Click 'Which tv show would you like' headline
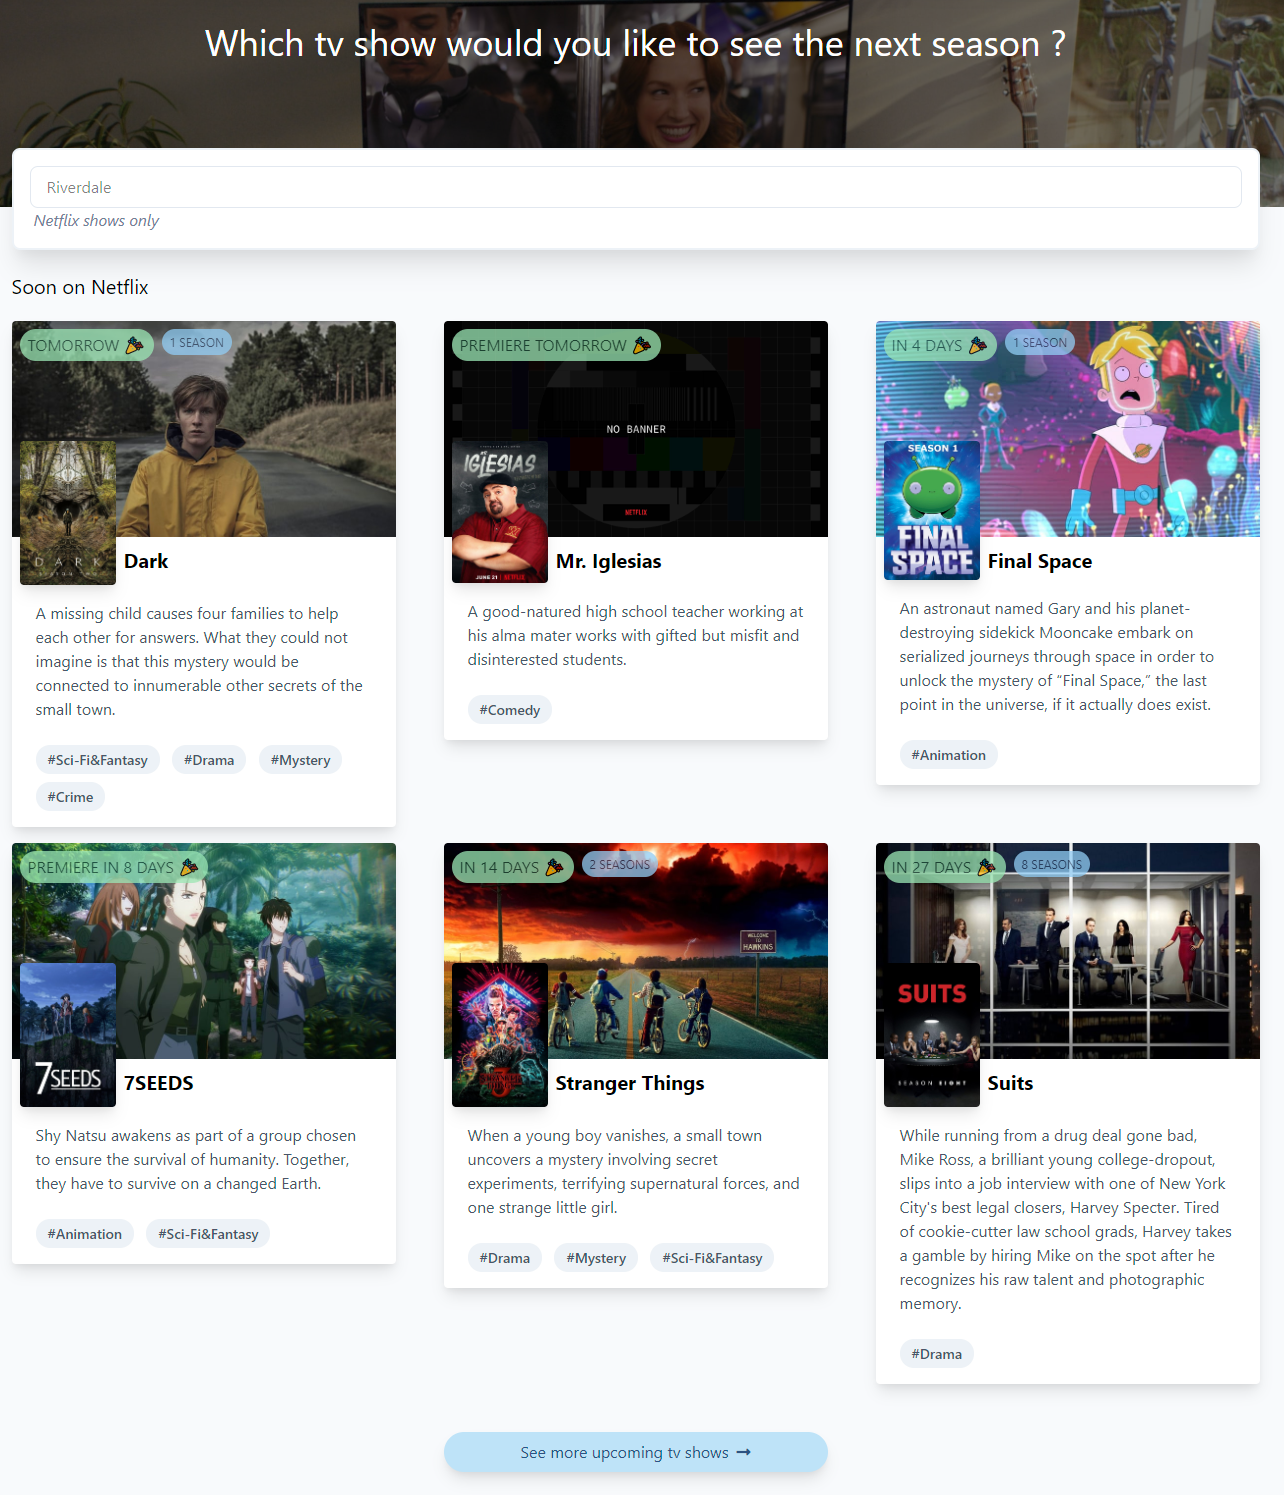This screenshot has height=1495, width=1284. (x=635, y=44)
